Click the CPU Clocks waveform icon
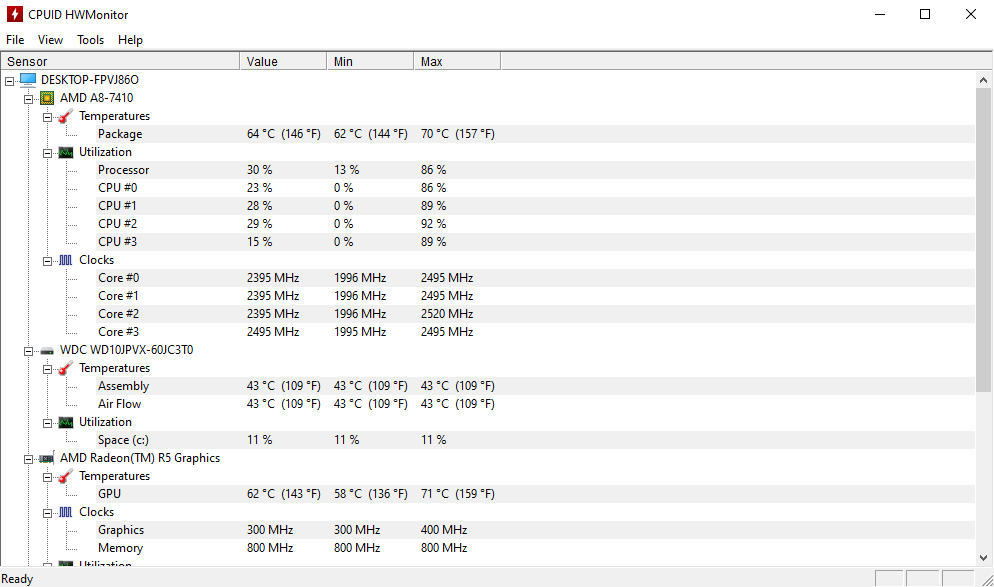Screen dimensions: 994x587 65,260
